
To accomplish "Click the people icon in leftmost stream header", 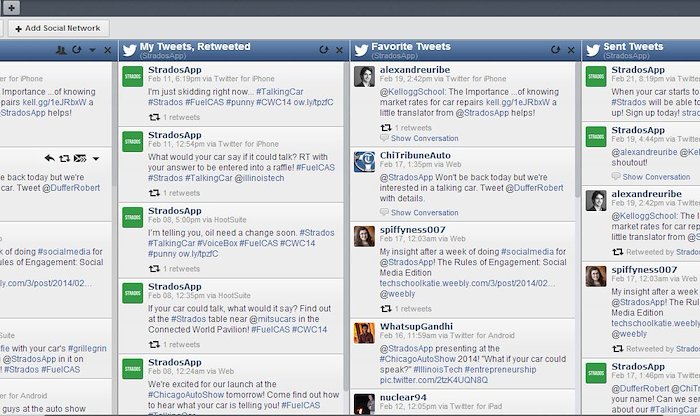I will pos(61,50).
